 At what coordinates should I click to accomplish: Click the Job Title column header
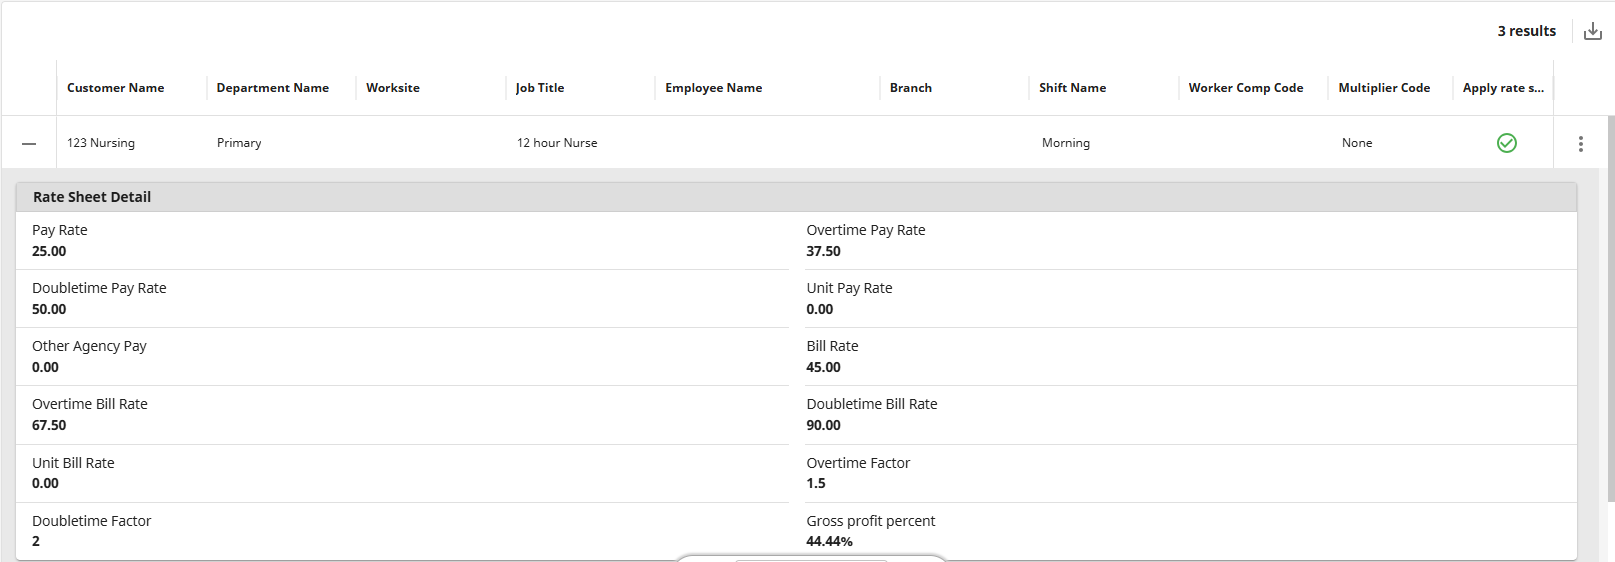click(540, 88)
